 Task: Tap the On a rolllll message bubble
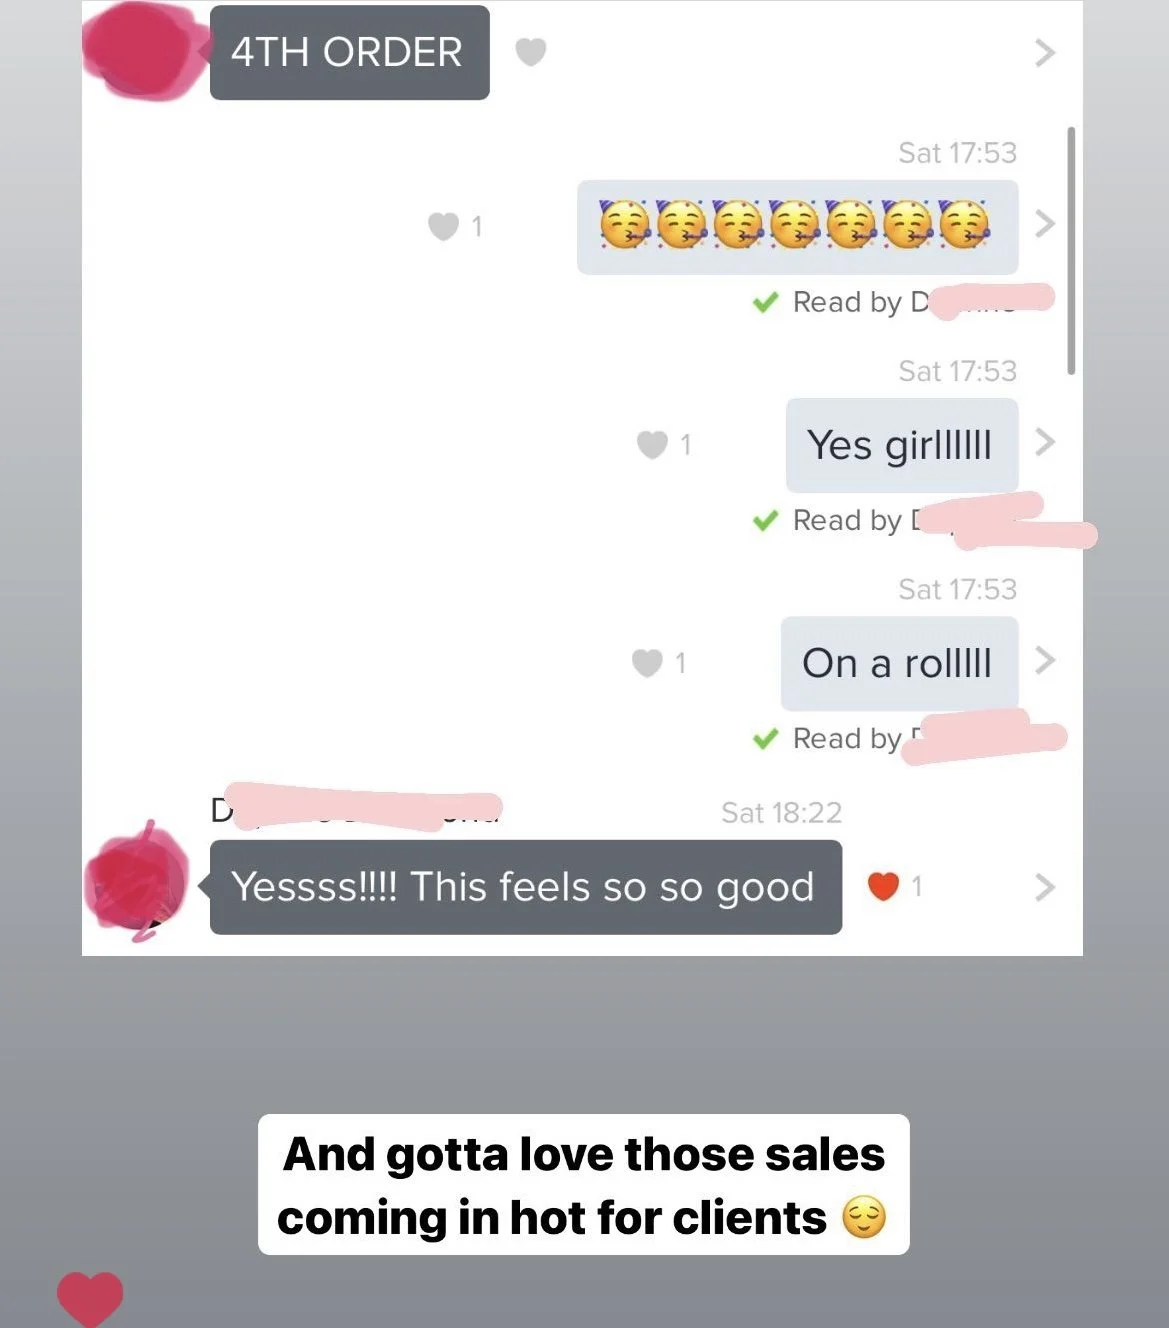point(899,663)
